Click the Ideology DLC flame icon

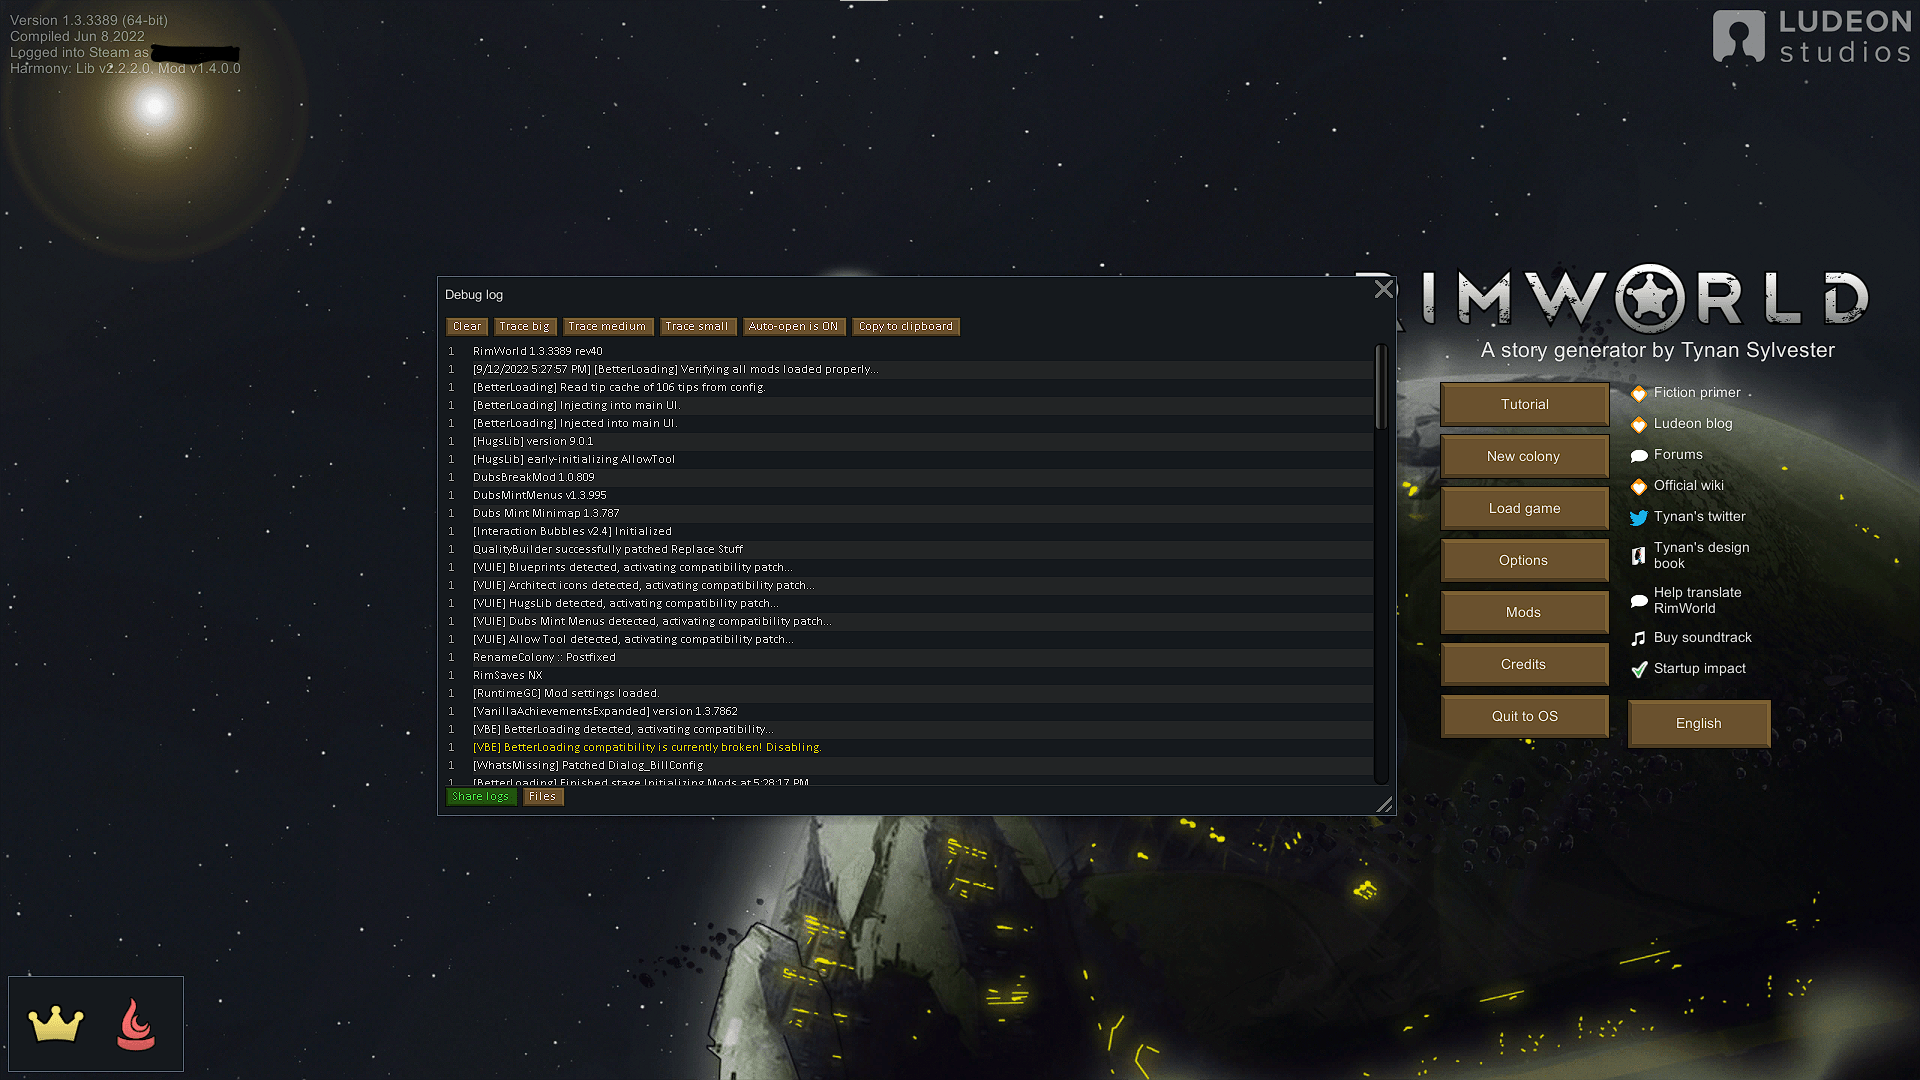137,1023
